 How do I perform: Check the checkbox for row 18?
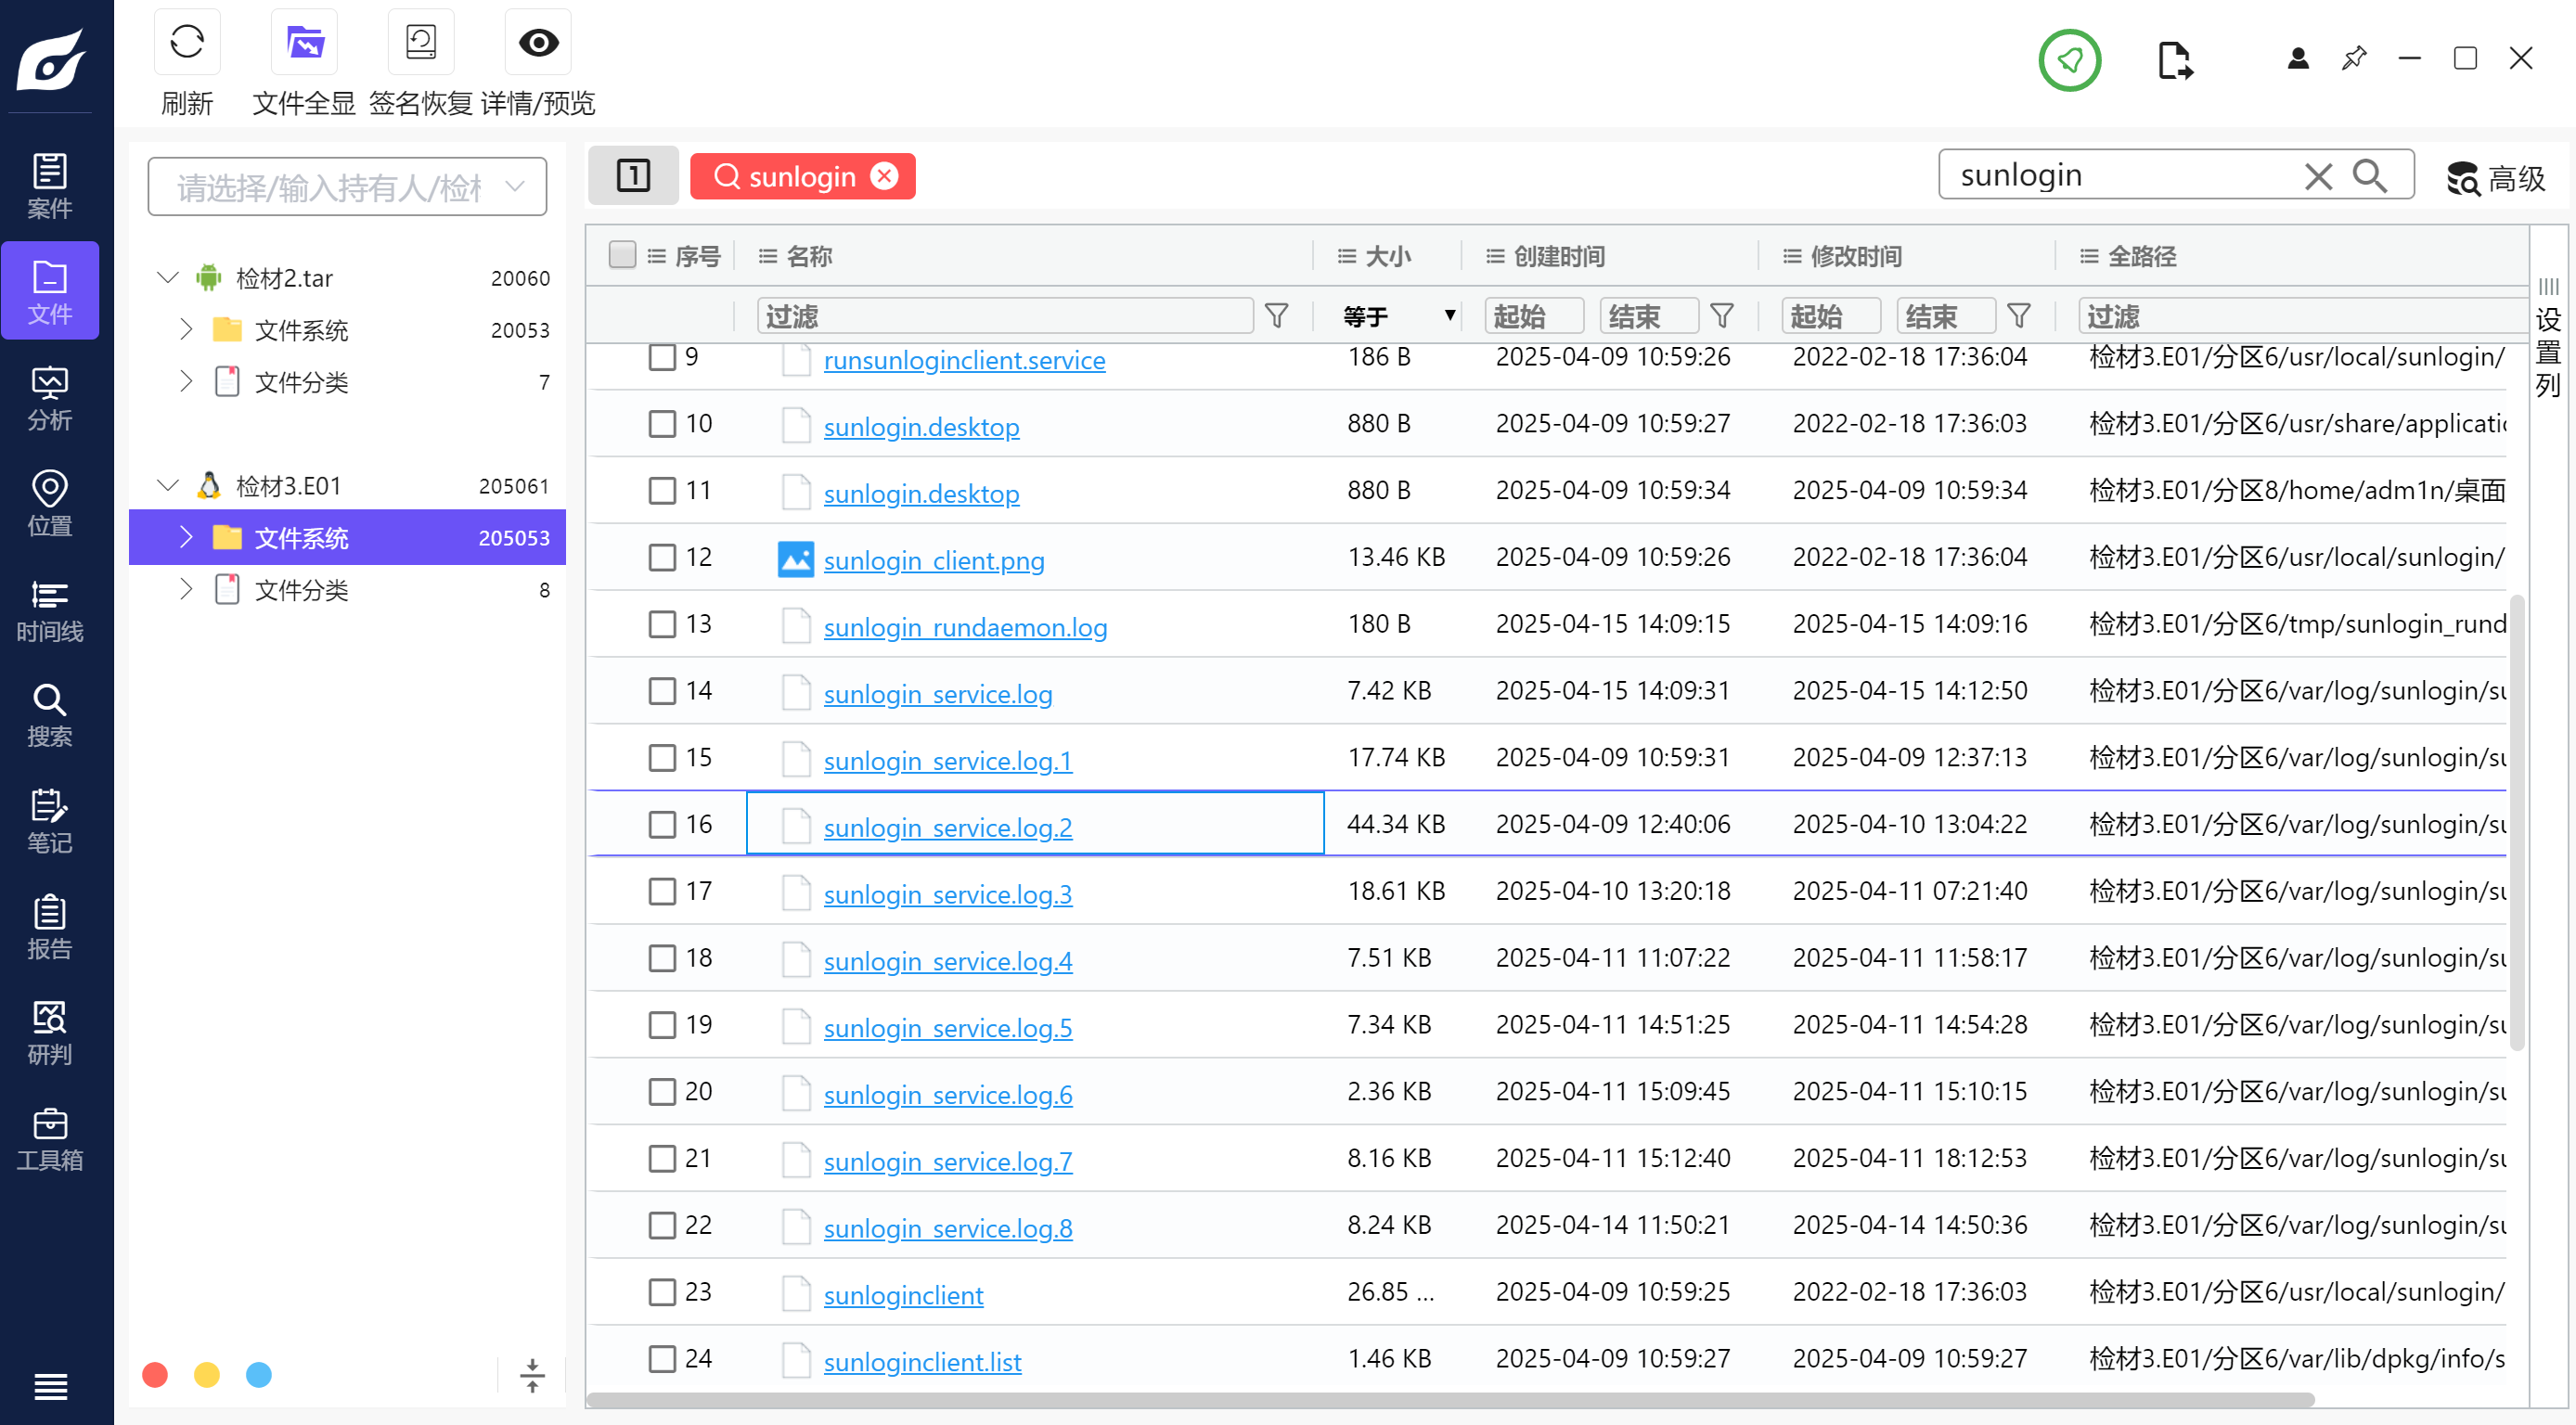662,958
